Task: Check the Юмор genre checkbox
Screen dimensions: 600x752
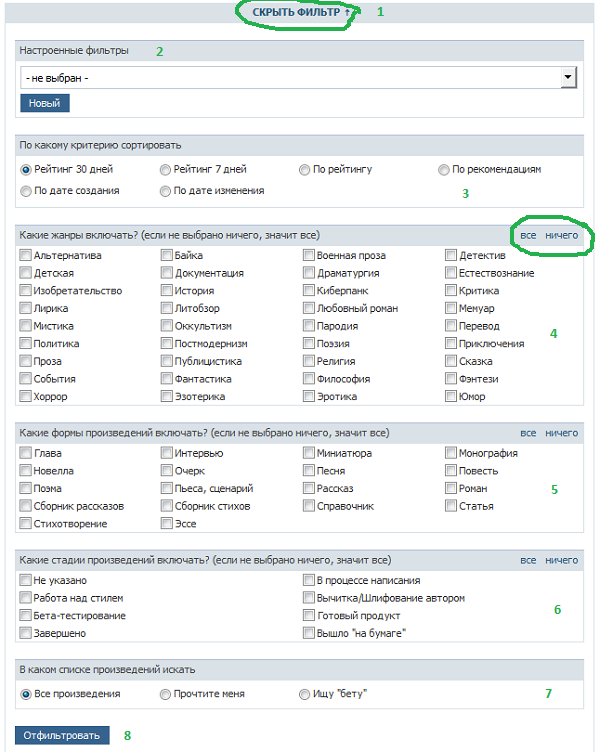Action: 450,396
